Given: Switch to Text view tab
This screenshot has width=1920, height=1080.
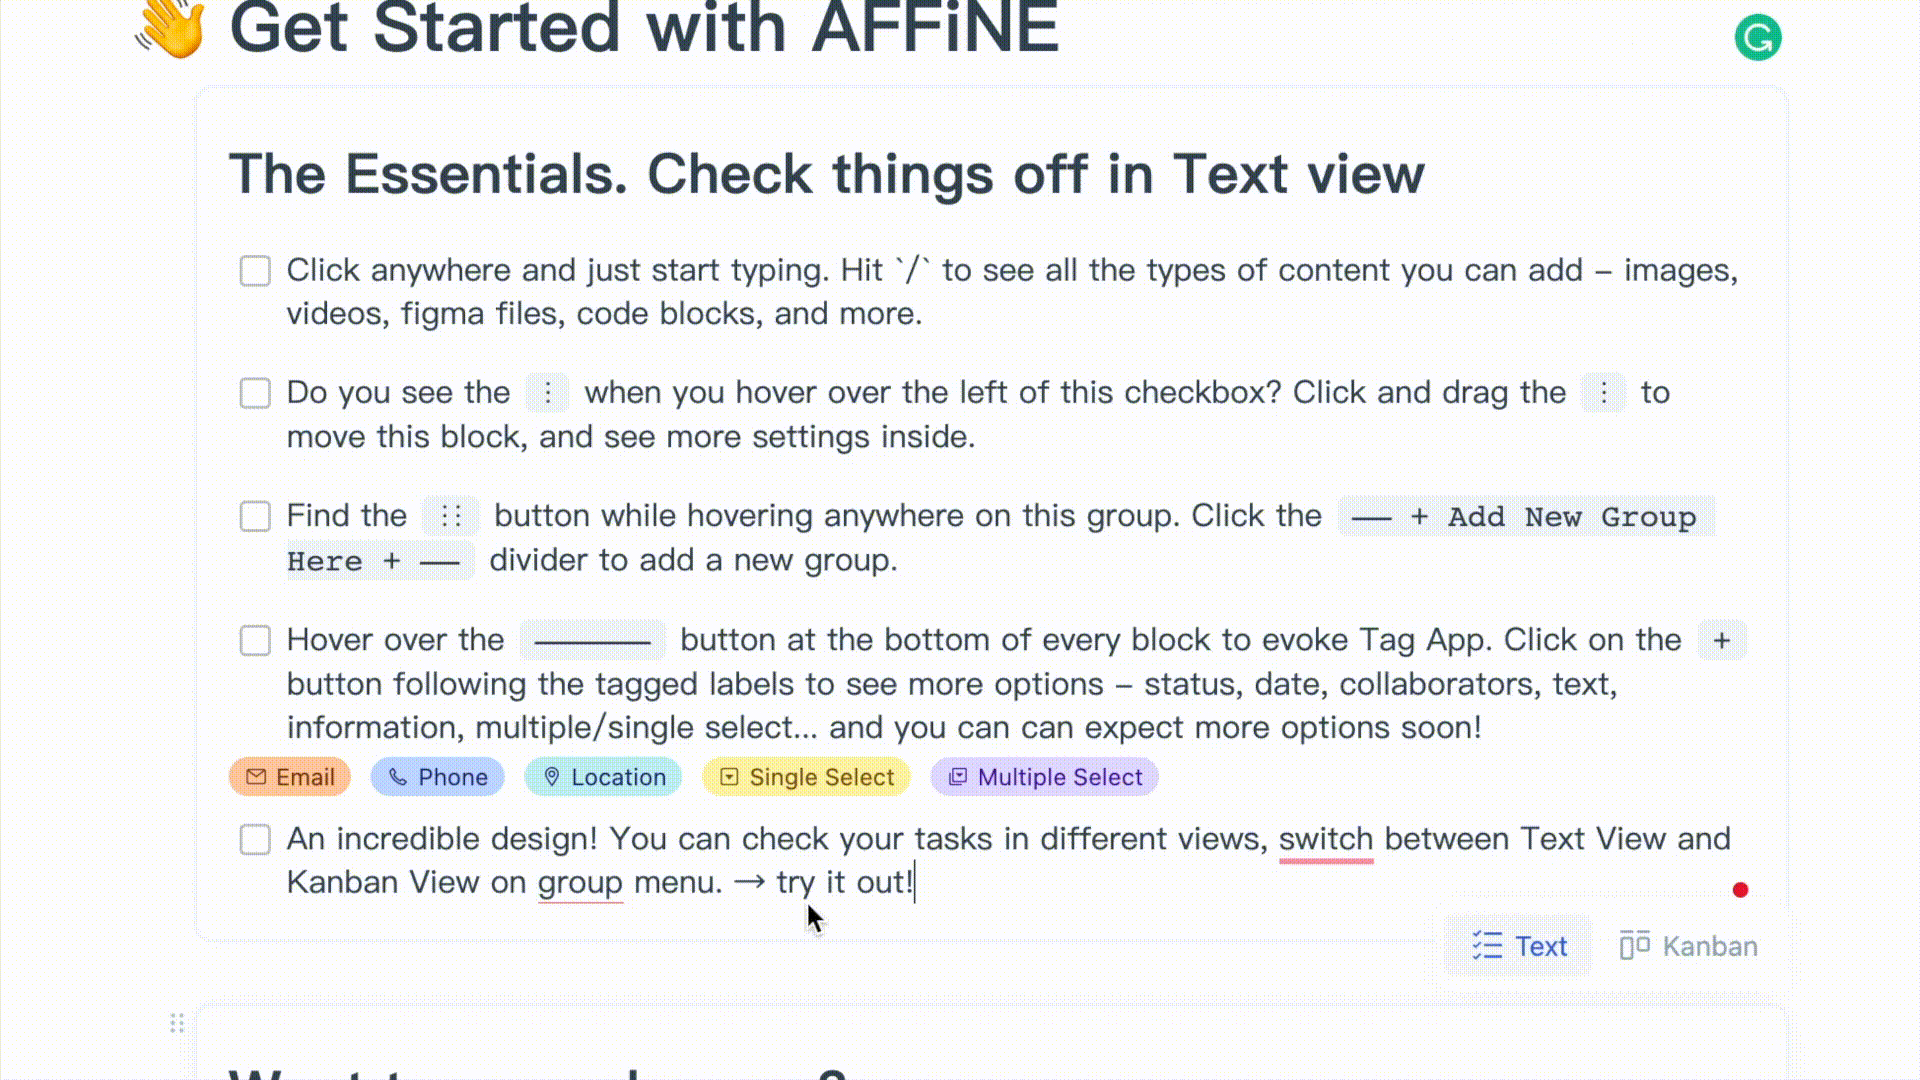Looking at the screenshot, I should [x=1519, y=945].
